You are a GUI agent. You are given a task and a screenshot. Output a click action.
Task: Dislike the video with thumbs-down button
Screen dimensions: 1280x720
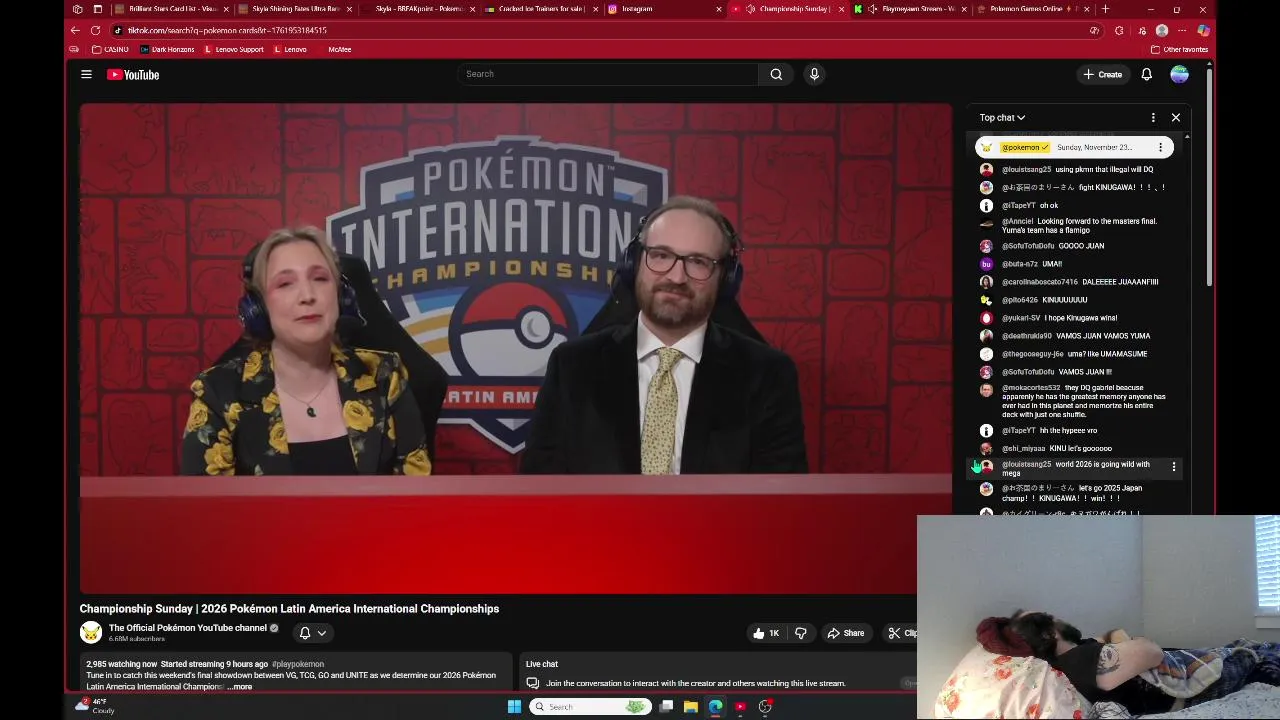(801, 633)
